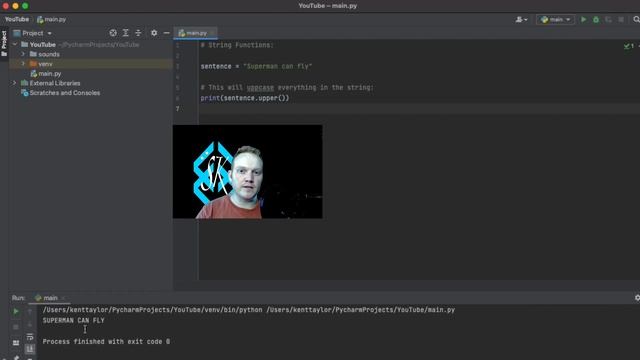640x360 pixels.
Task: Open Search Everywhere magnifier icon
Action: (636, 20)
